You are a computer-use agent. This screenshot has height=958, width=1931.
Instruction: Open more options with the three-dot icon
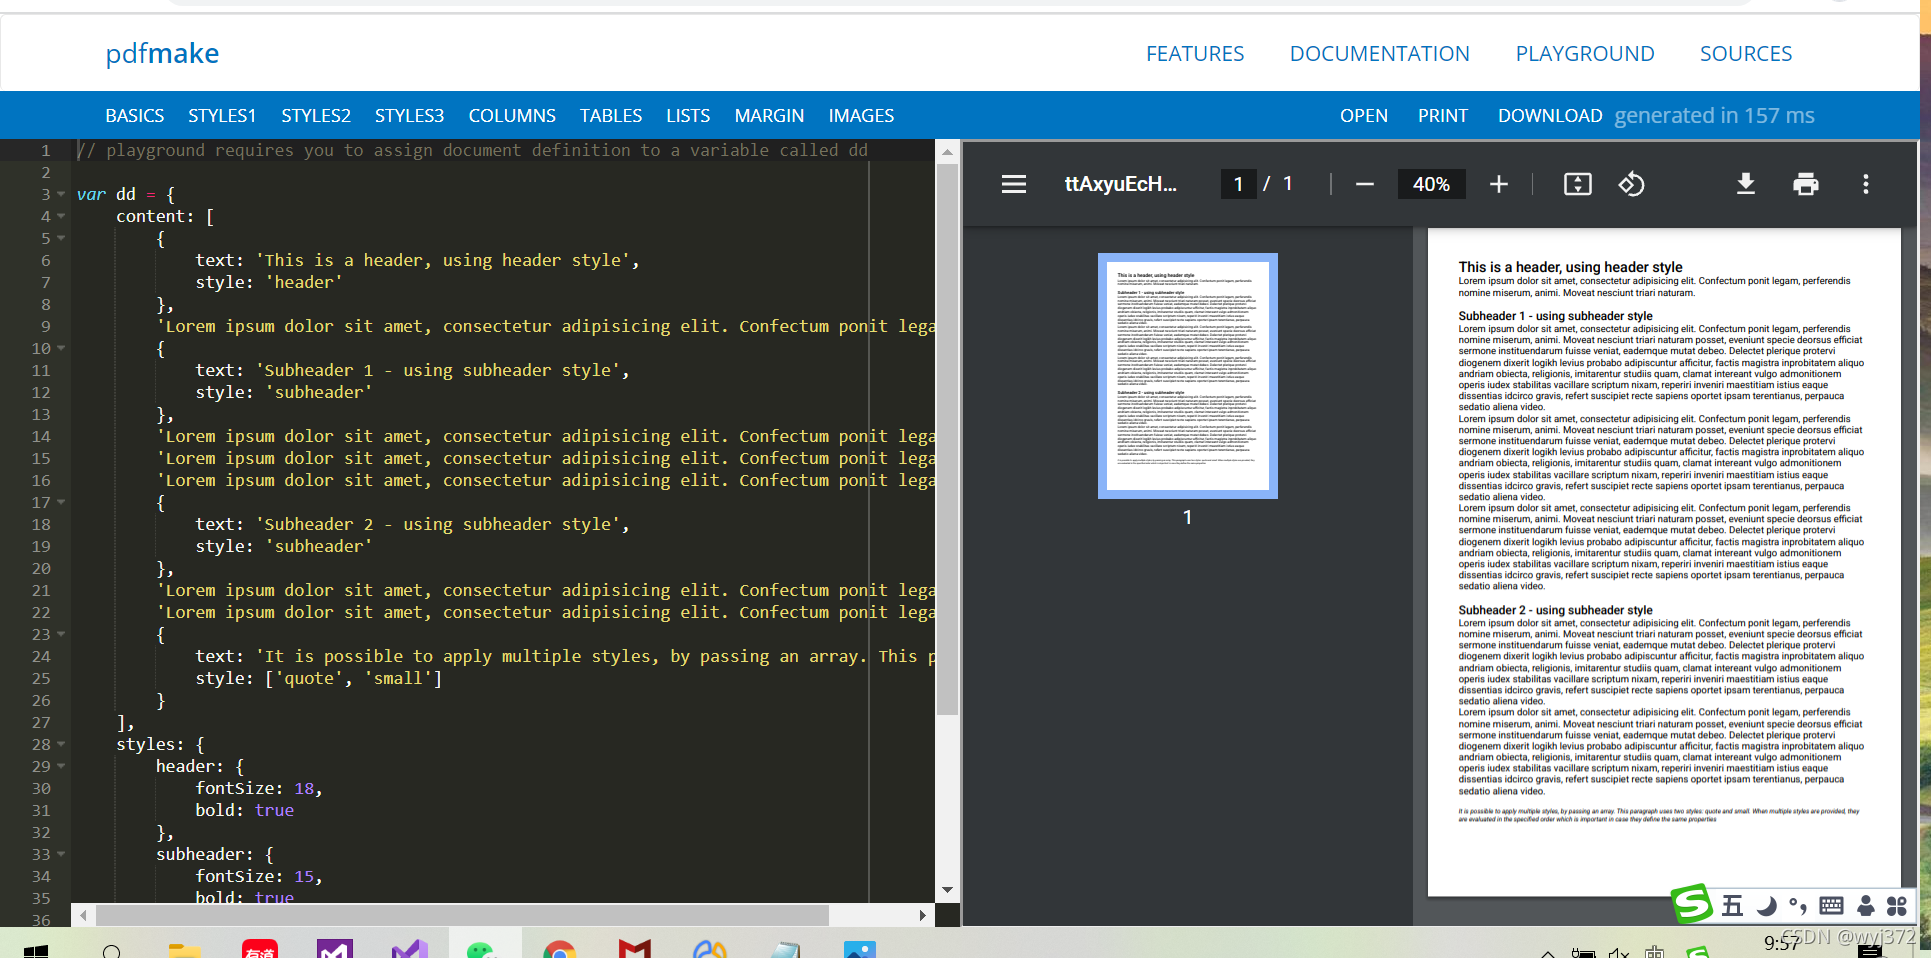tap(1866, 184)
